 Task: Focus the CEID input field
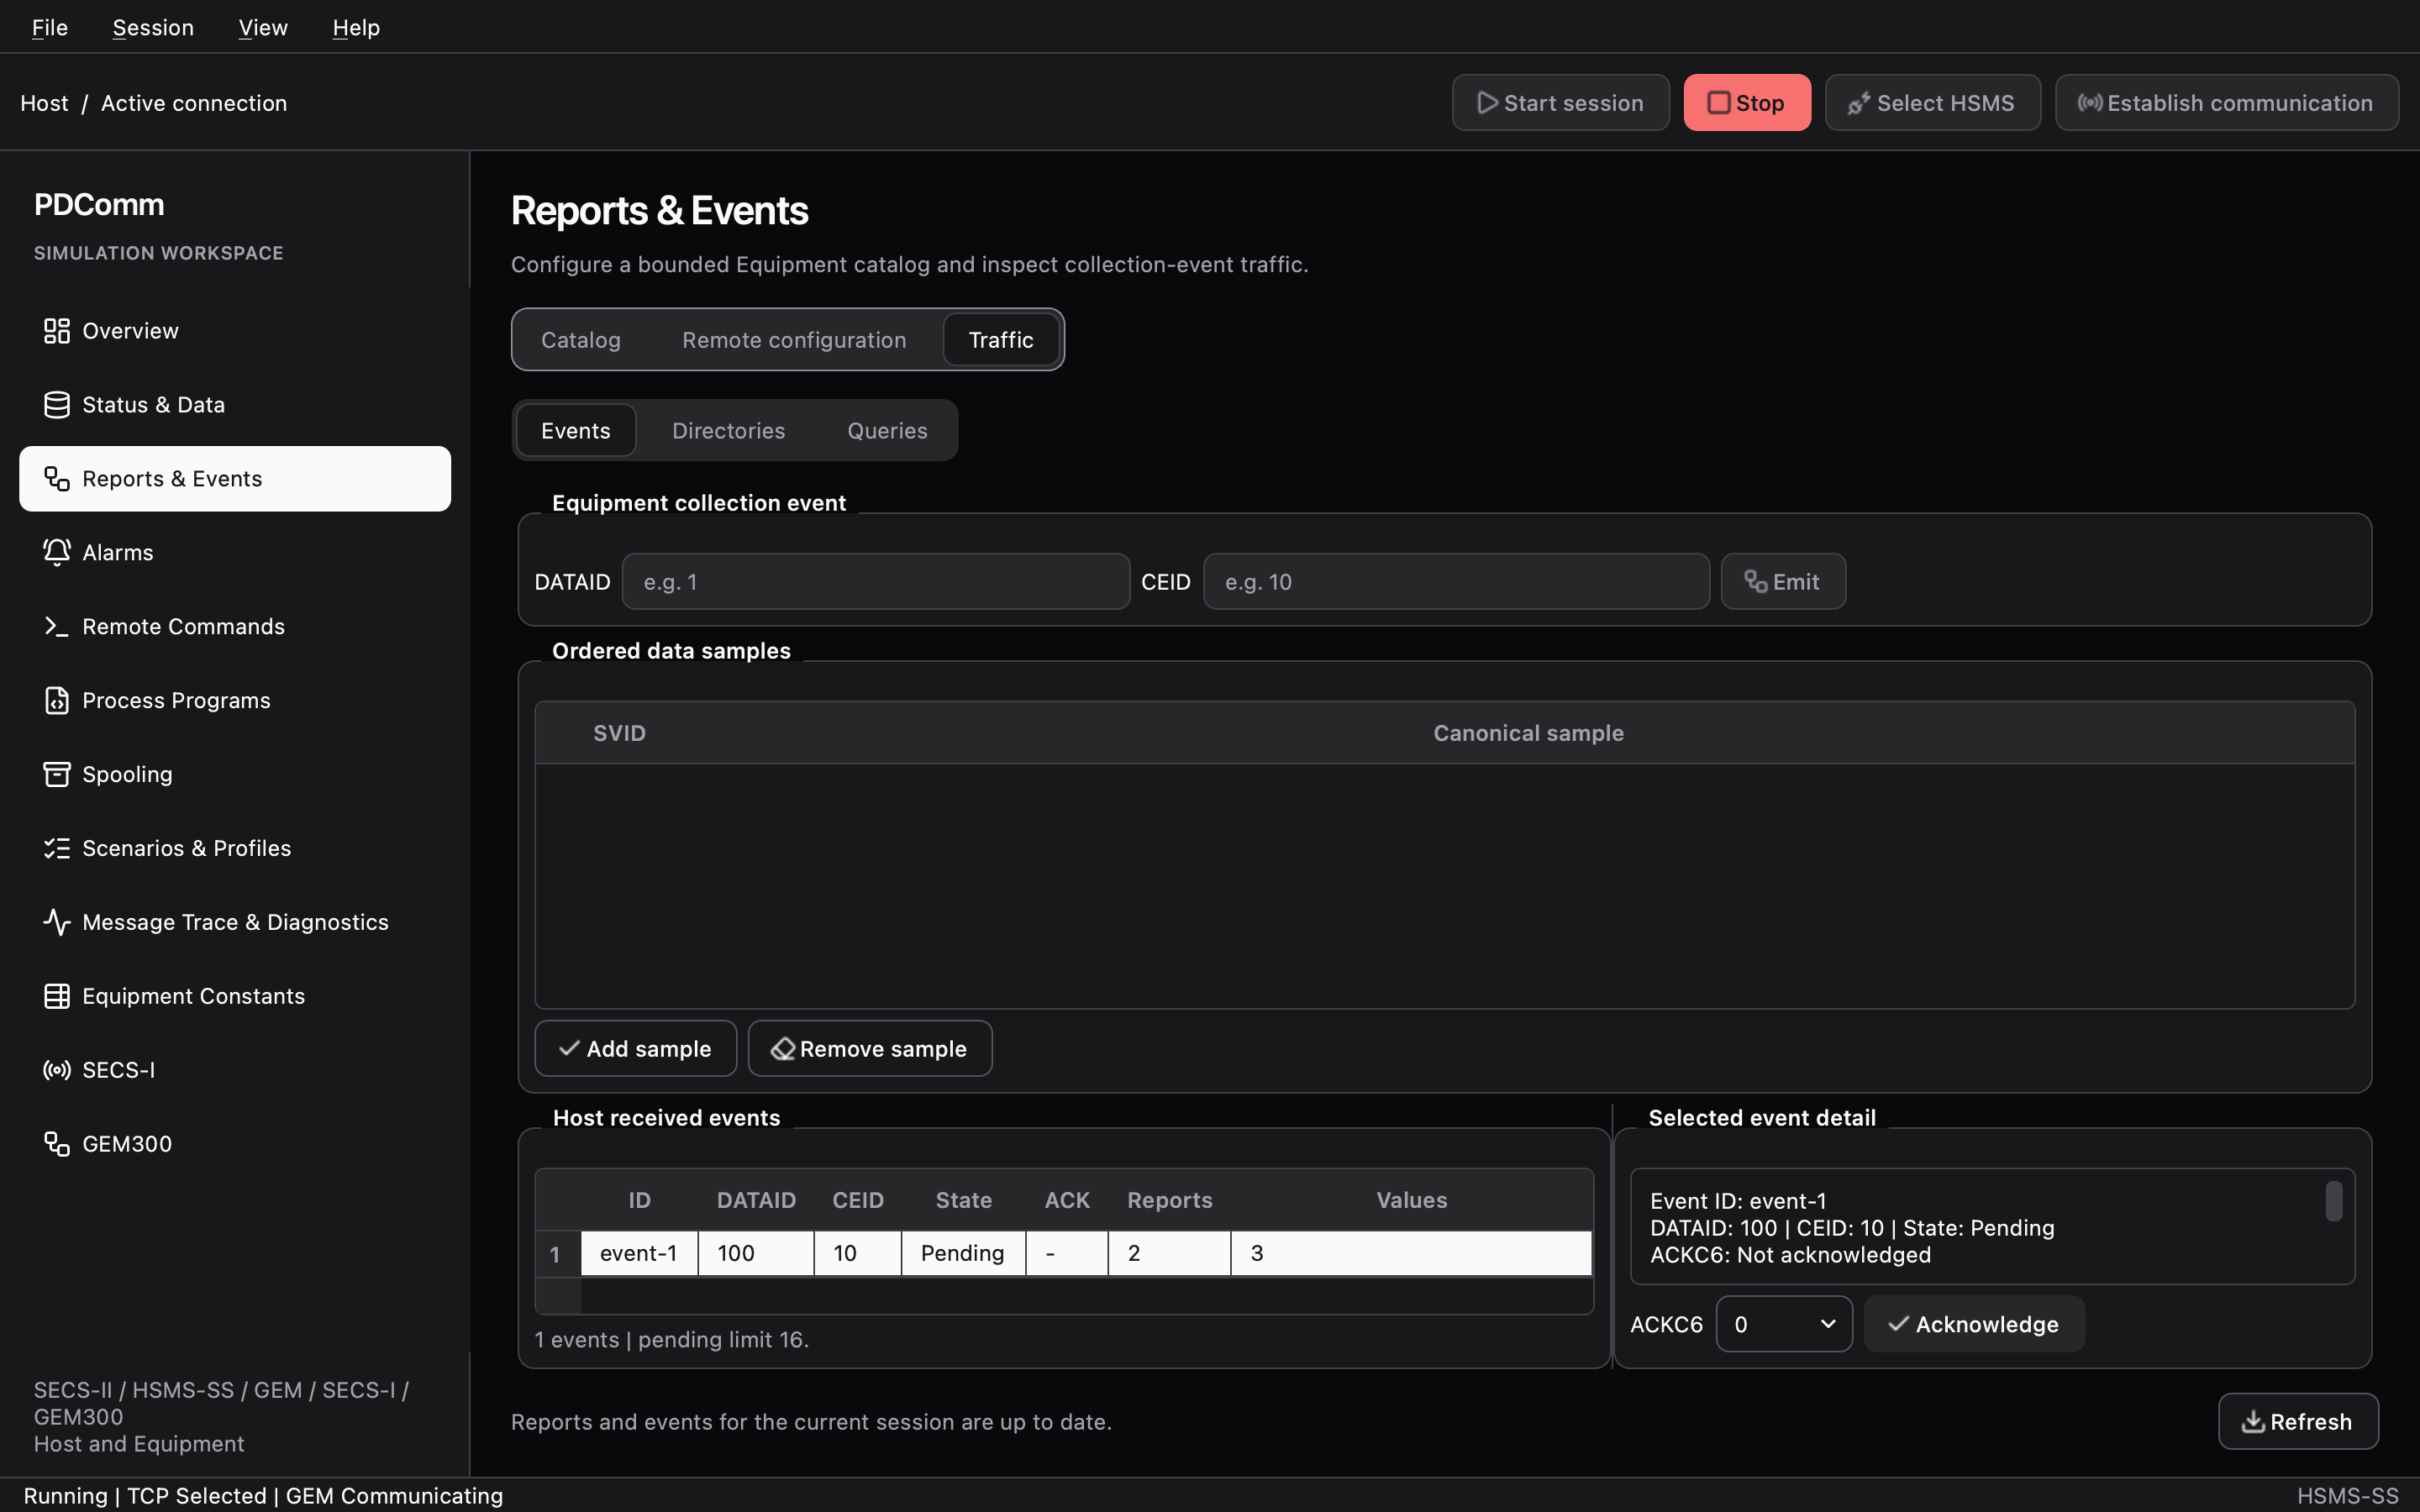(x=1456, y=582)
